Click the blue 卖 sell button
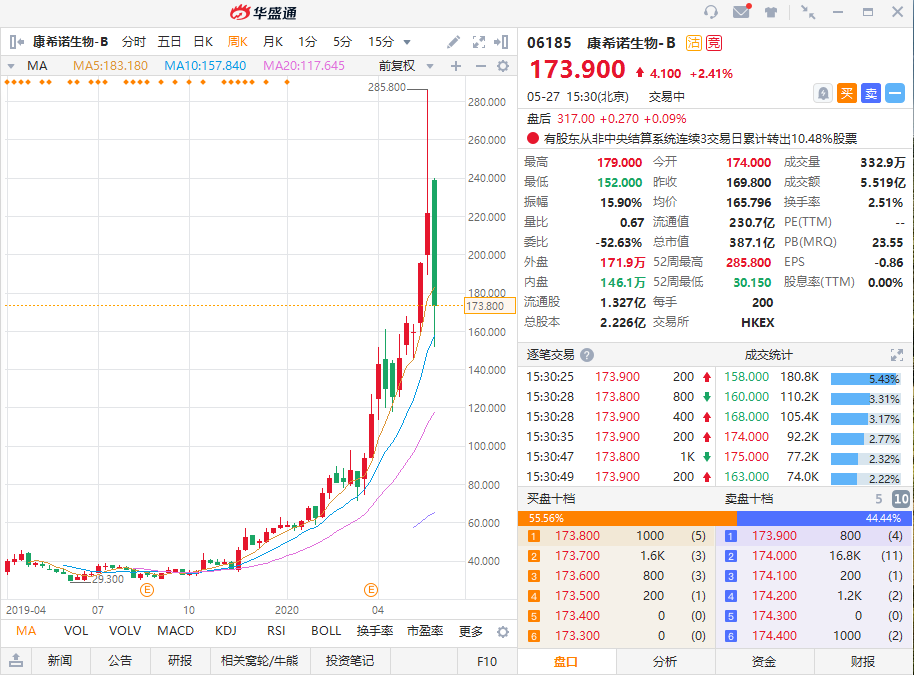 (871, 93)
